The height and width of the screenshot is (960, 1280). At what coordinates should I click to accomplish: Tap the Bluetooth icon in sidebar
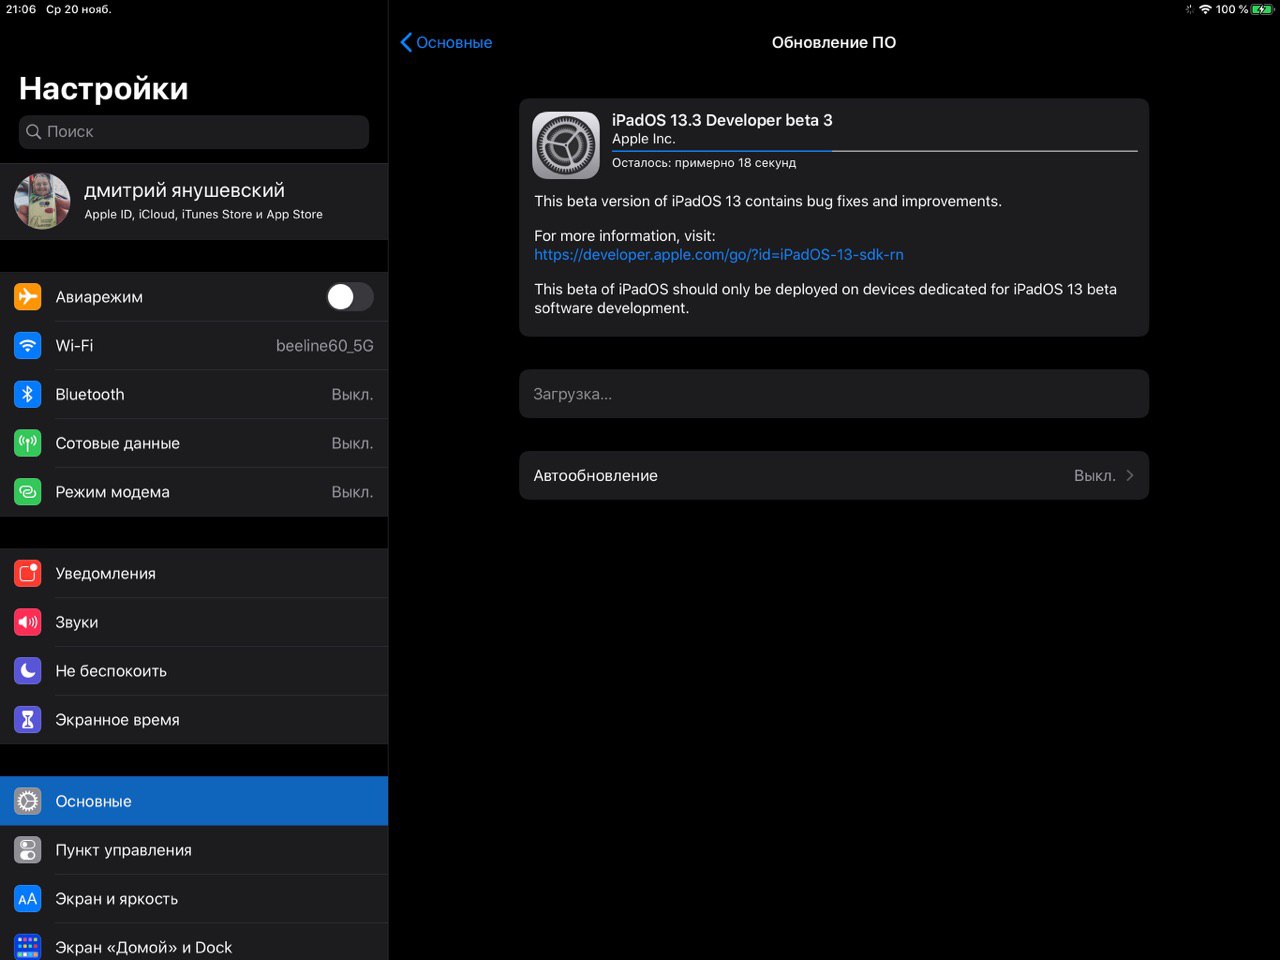point(28,394)
